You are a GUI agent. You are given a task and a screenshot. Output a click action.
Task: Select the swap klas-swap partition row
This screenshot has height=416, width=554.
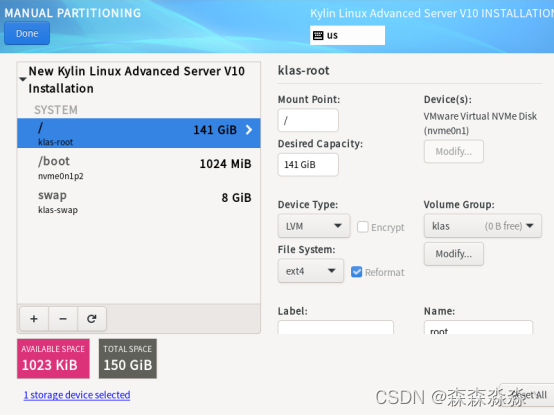point(138,201)
